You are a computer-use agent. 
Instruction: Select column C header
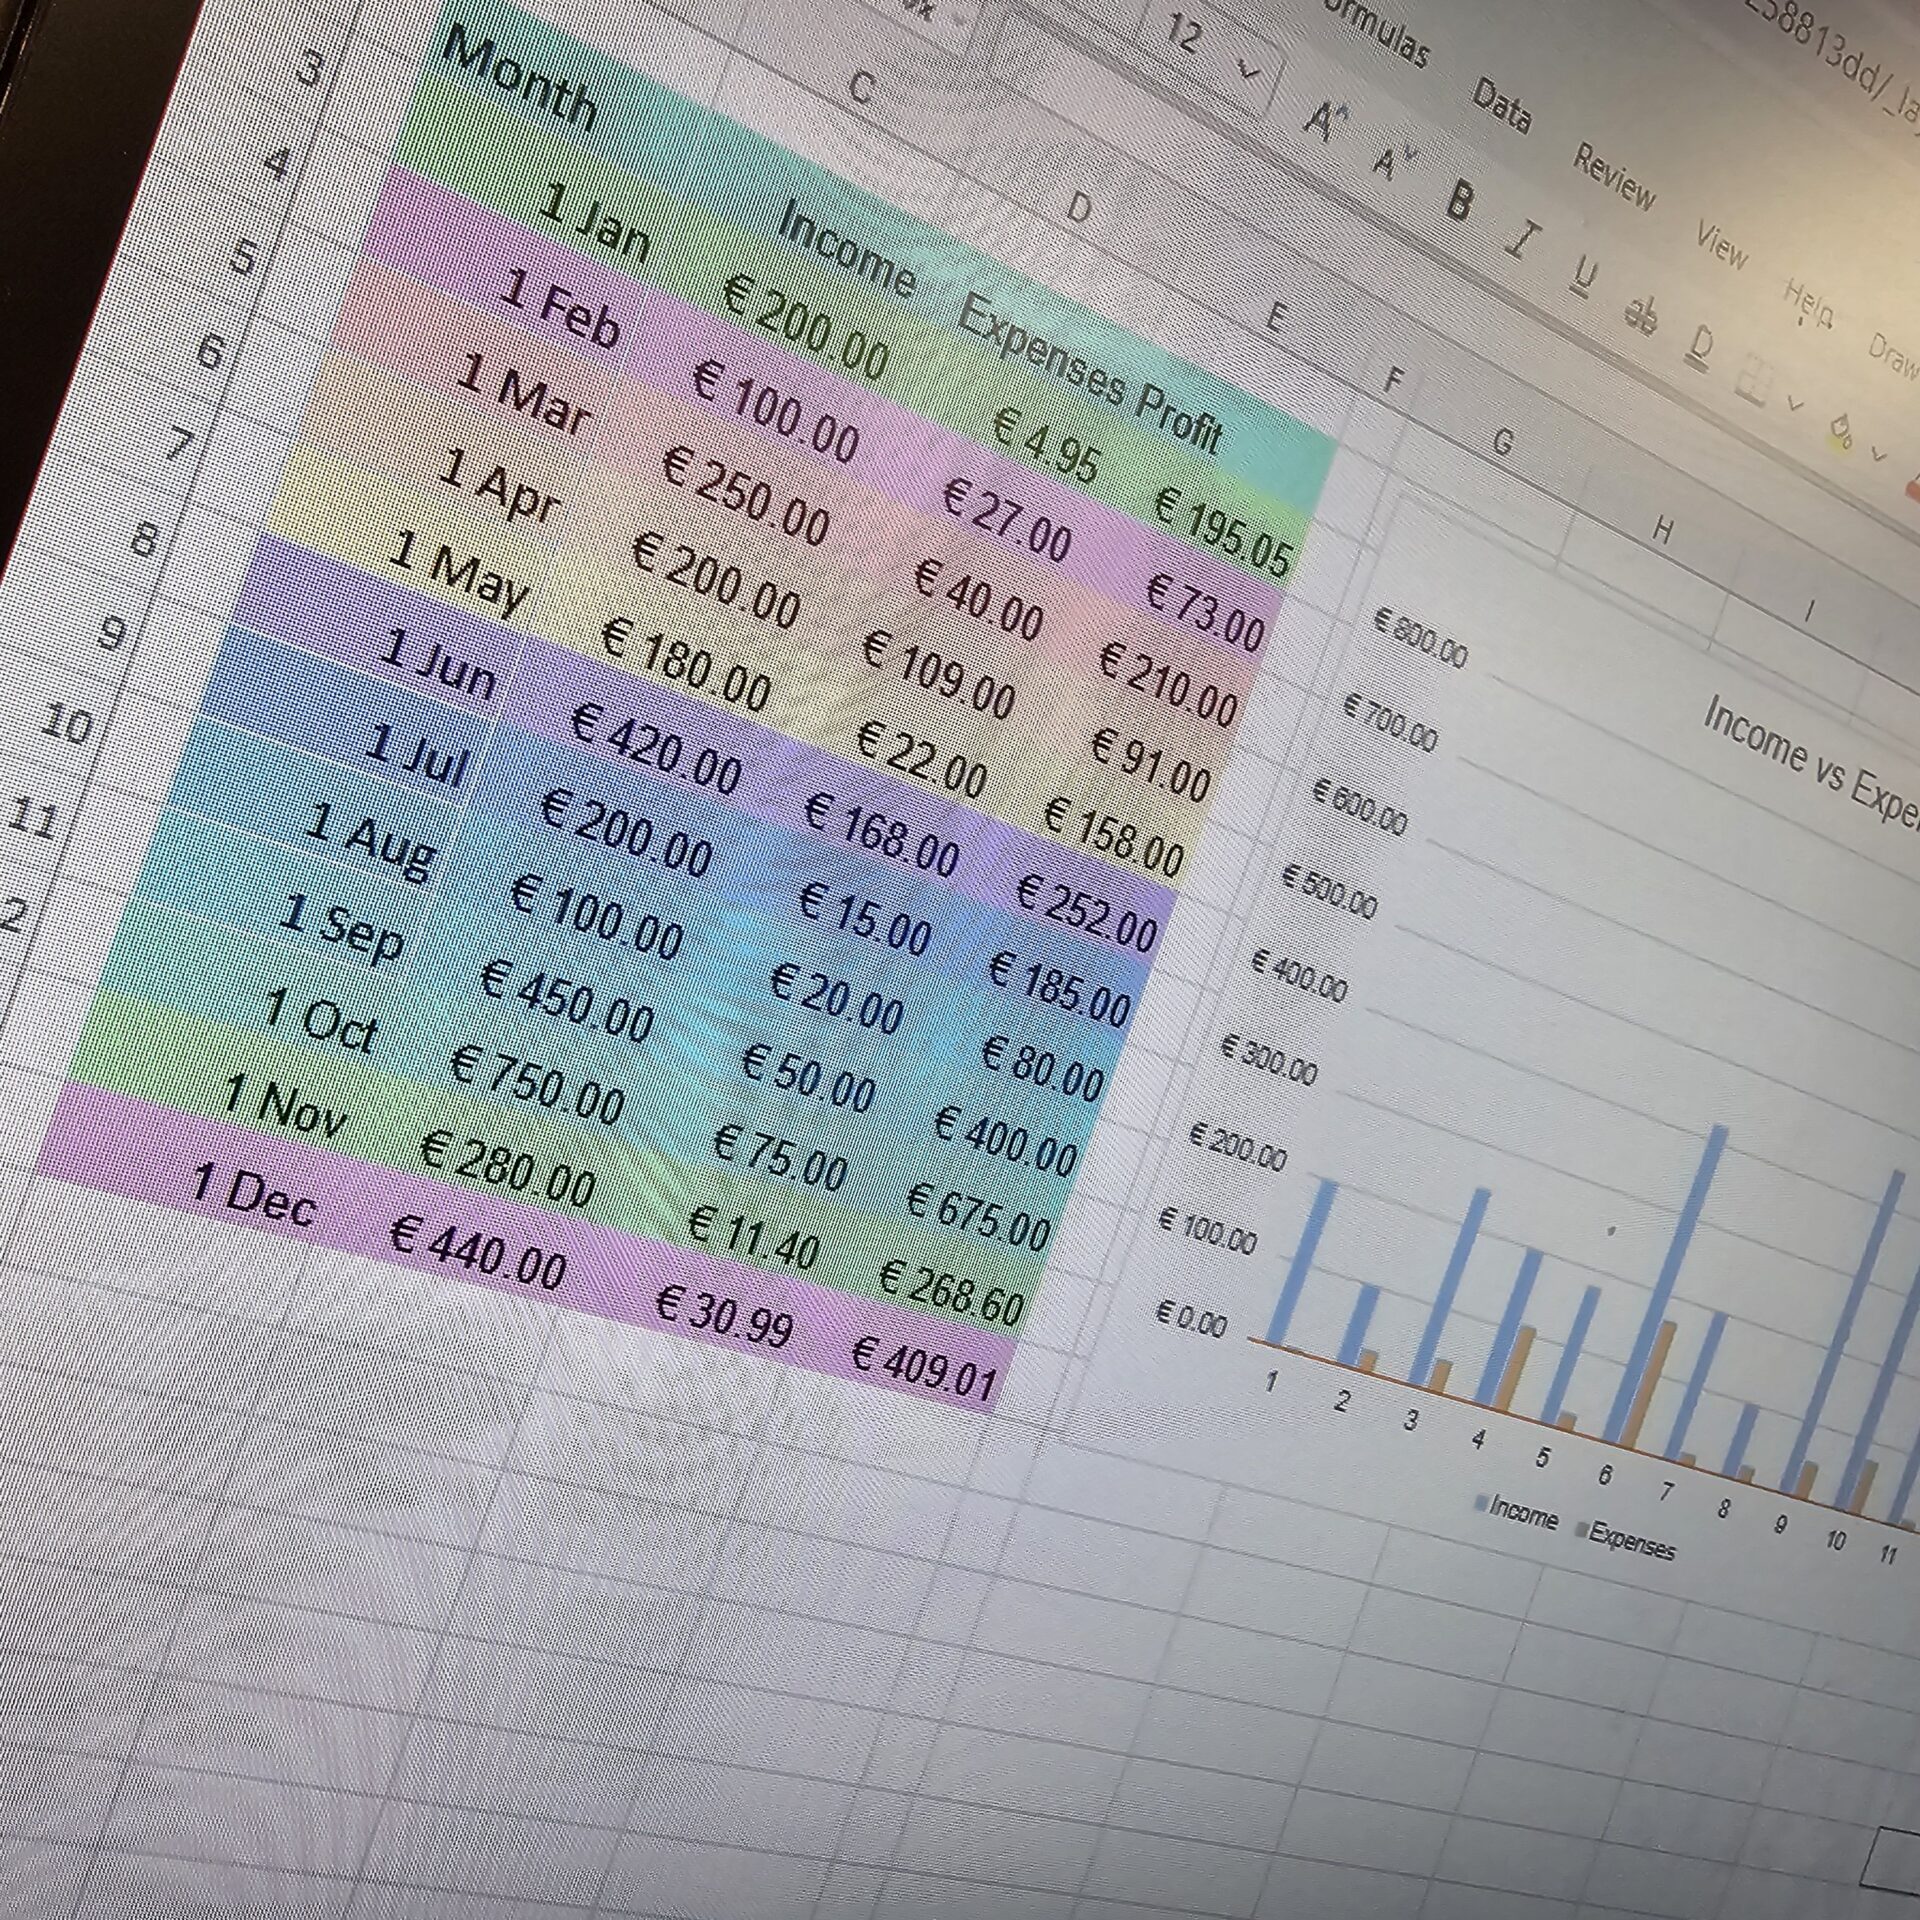click(x=861, y=87)
